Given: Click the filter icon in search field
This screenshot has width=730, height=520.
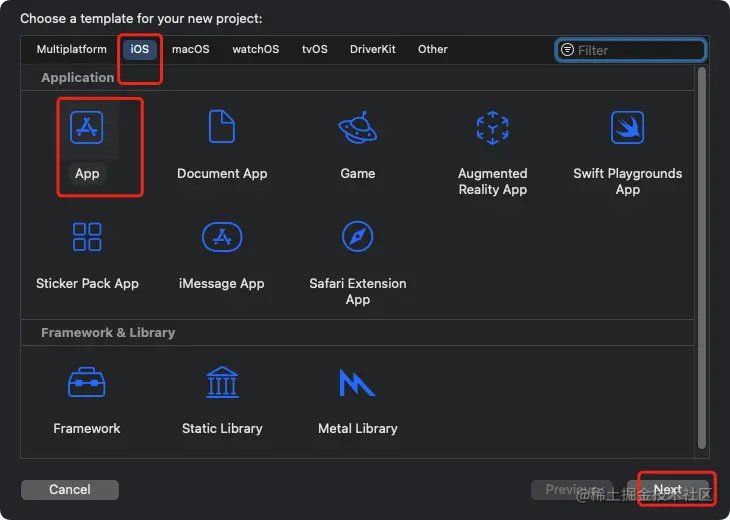Looking at the screenshot, I should pos(567,49).
